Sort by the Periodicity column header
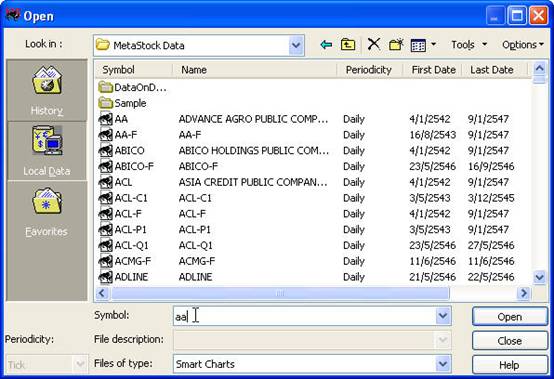This screenshot has width=554, height=379. point(370,70)
